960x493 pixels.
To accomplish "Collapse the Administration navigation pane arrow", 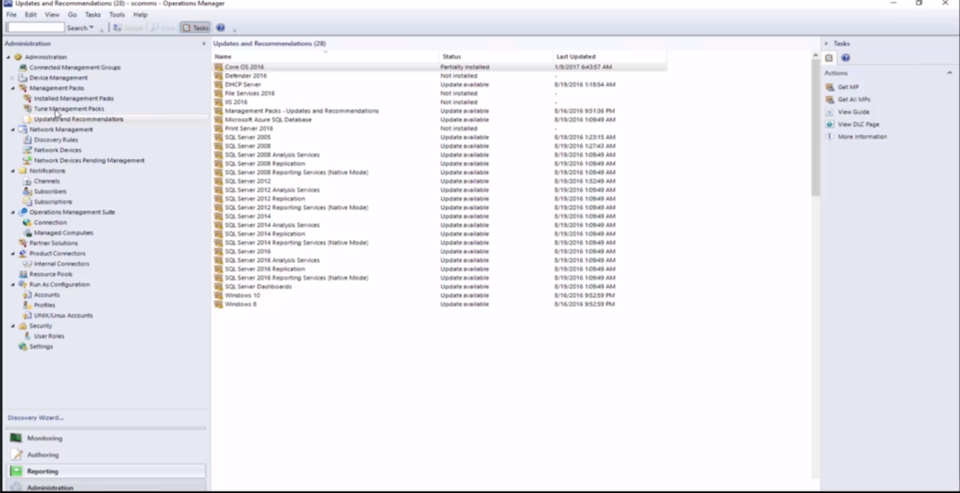I will (x=204, y=43).
